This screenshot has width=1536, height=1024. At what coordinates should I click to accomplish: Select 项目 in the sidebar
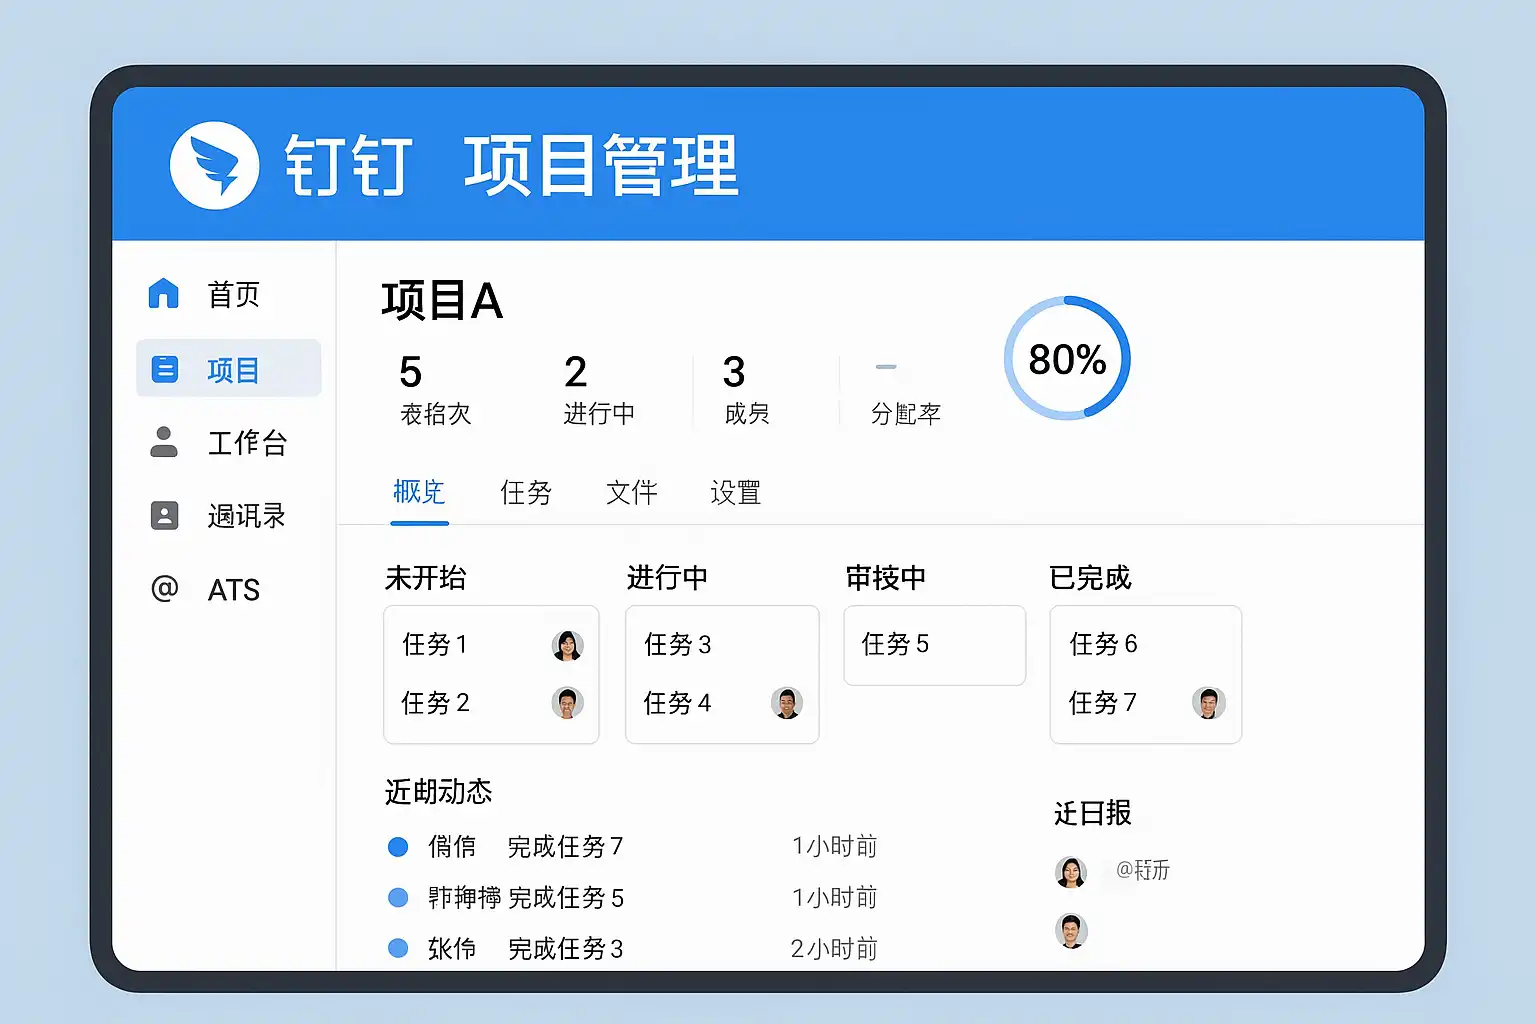pyautogui.click(x=228, y=369)
